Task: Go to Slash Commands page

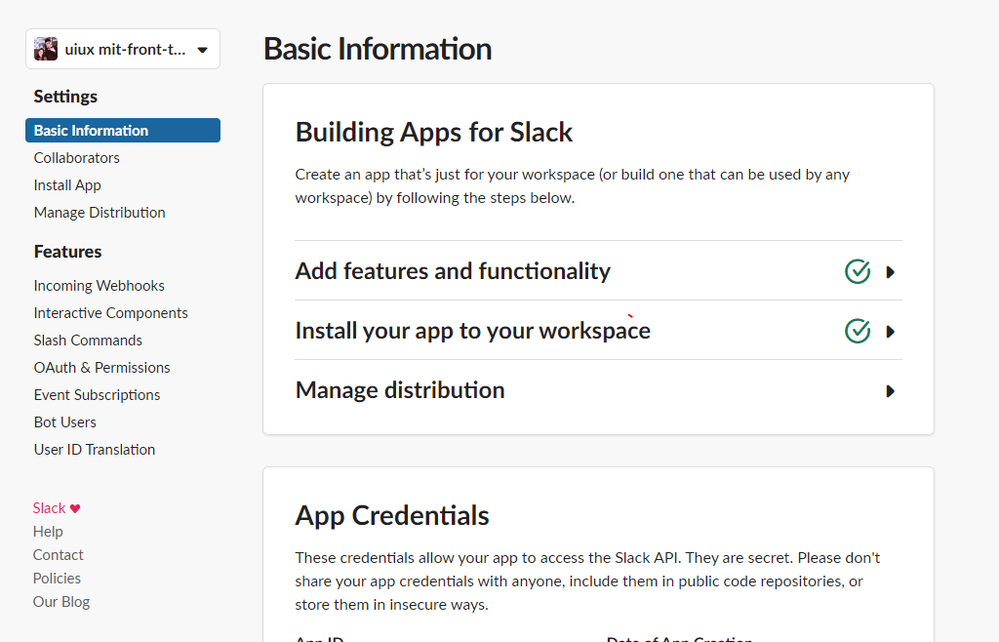Action: [x=88, y=341]
